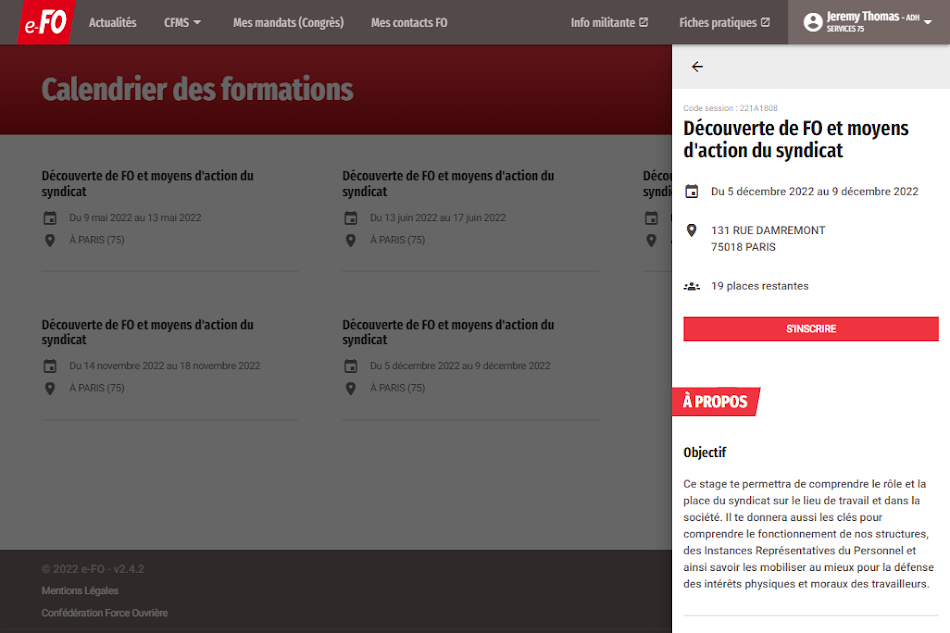Viewport: 950px width, 633px height.
Task: Click calendar icon beside 5 décembre dates in panel
Action: [x=691, y=192]
